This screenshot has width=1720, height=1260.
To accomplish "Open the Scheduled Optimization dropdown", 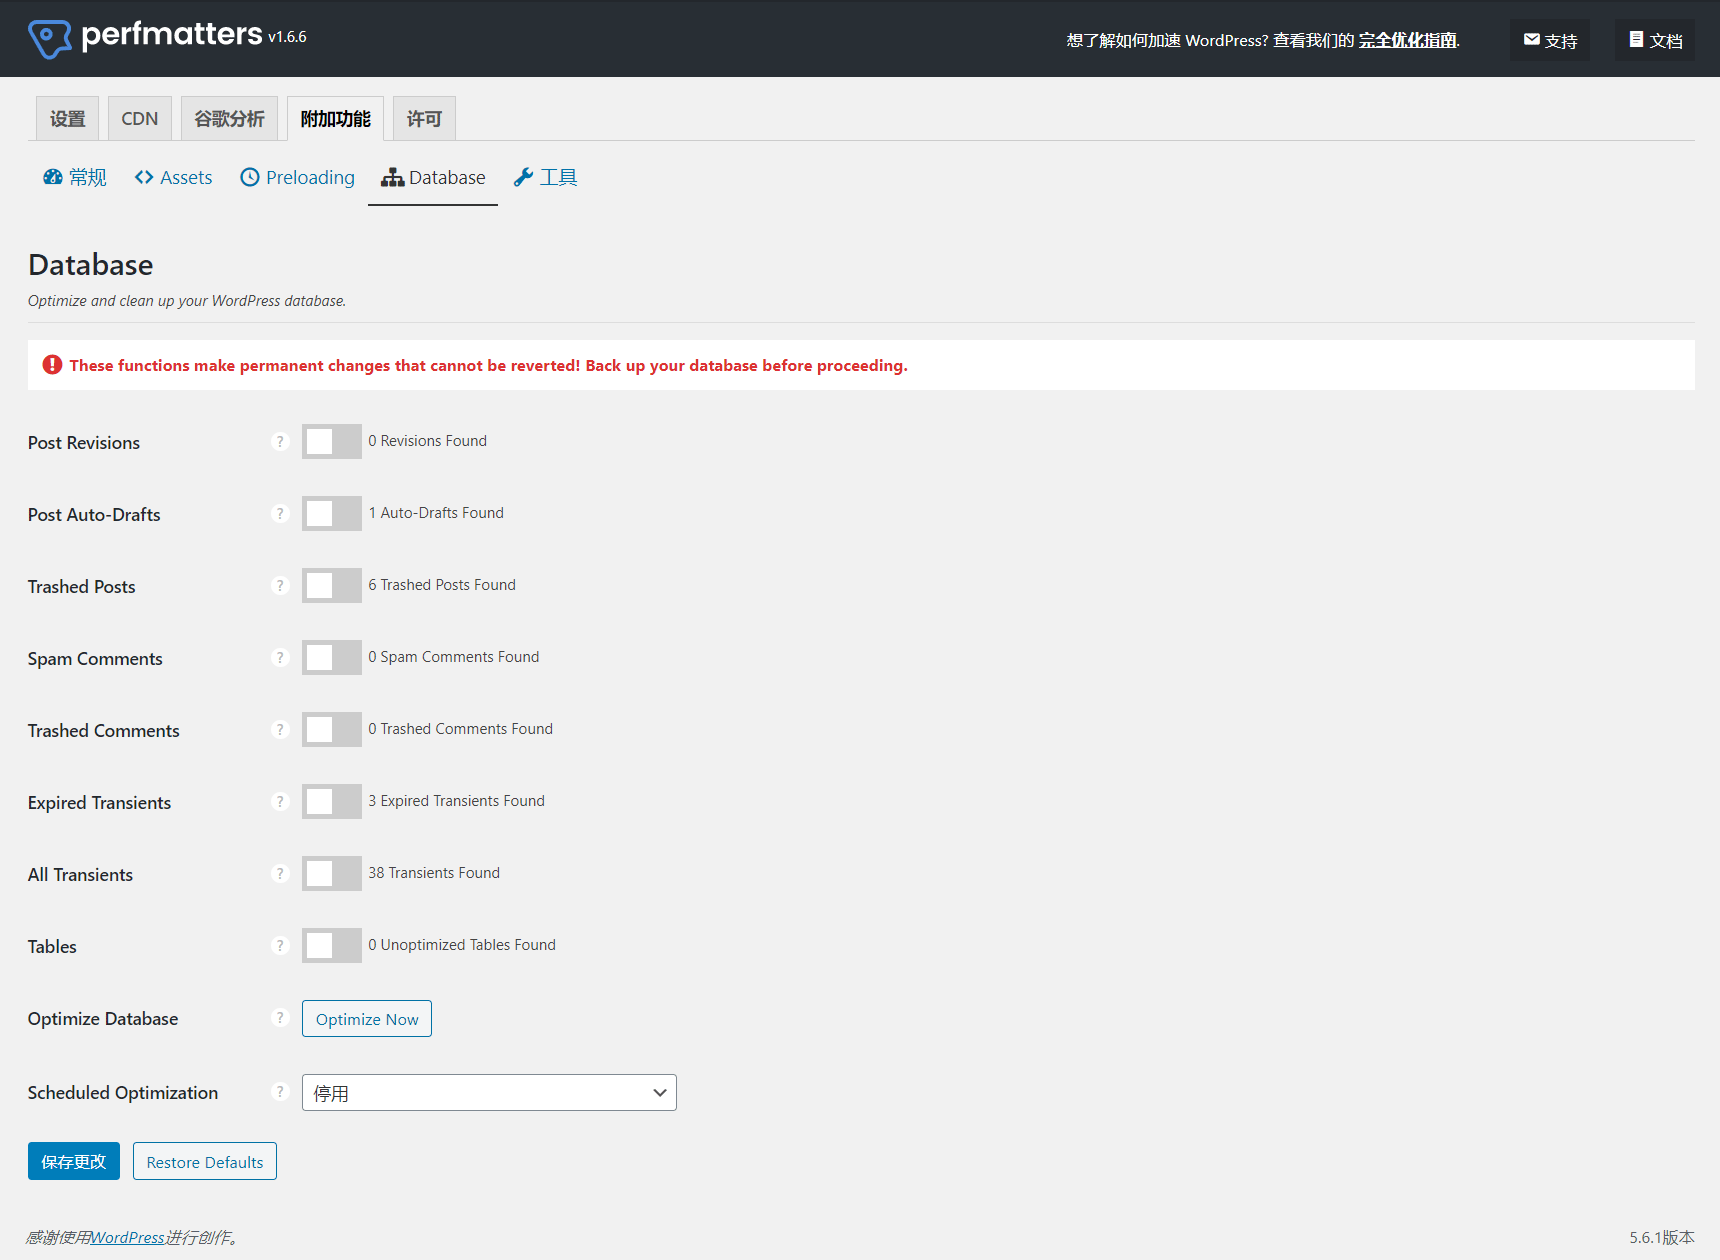I will click(x=489, y=1092).
